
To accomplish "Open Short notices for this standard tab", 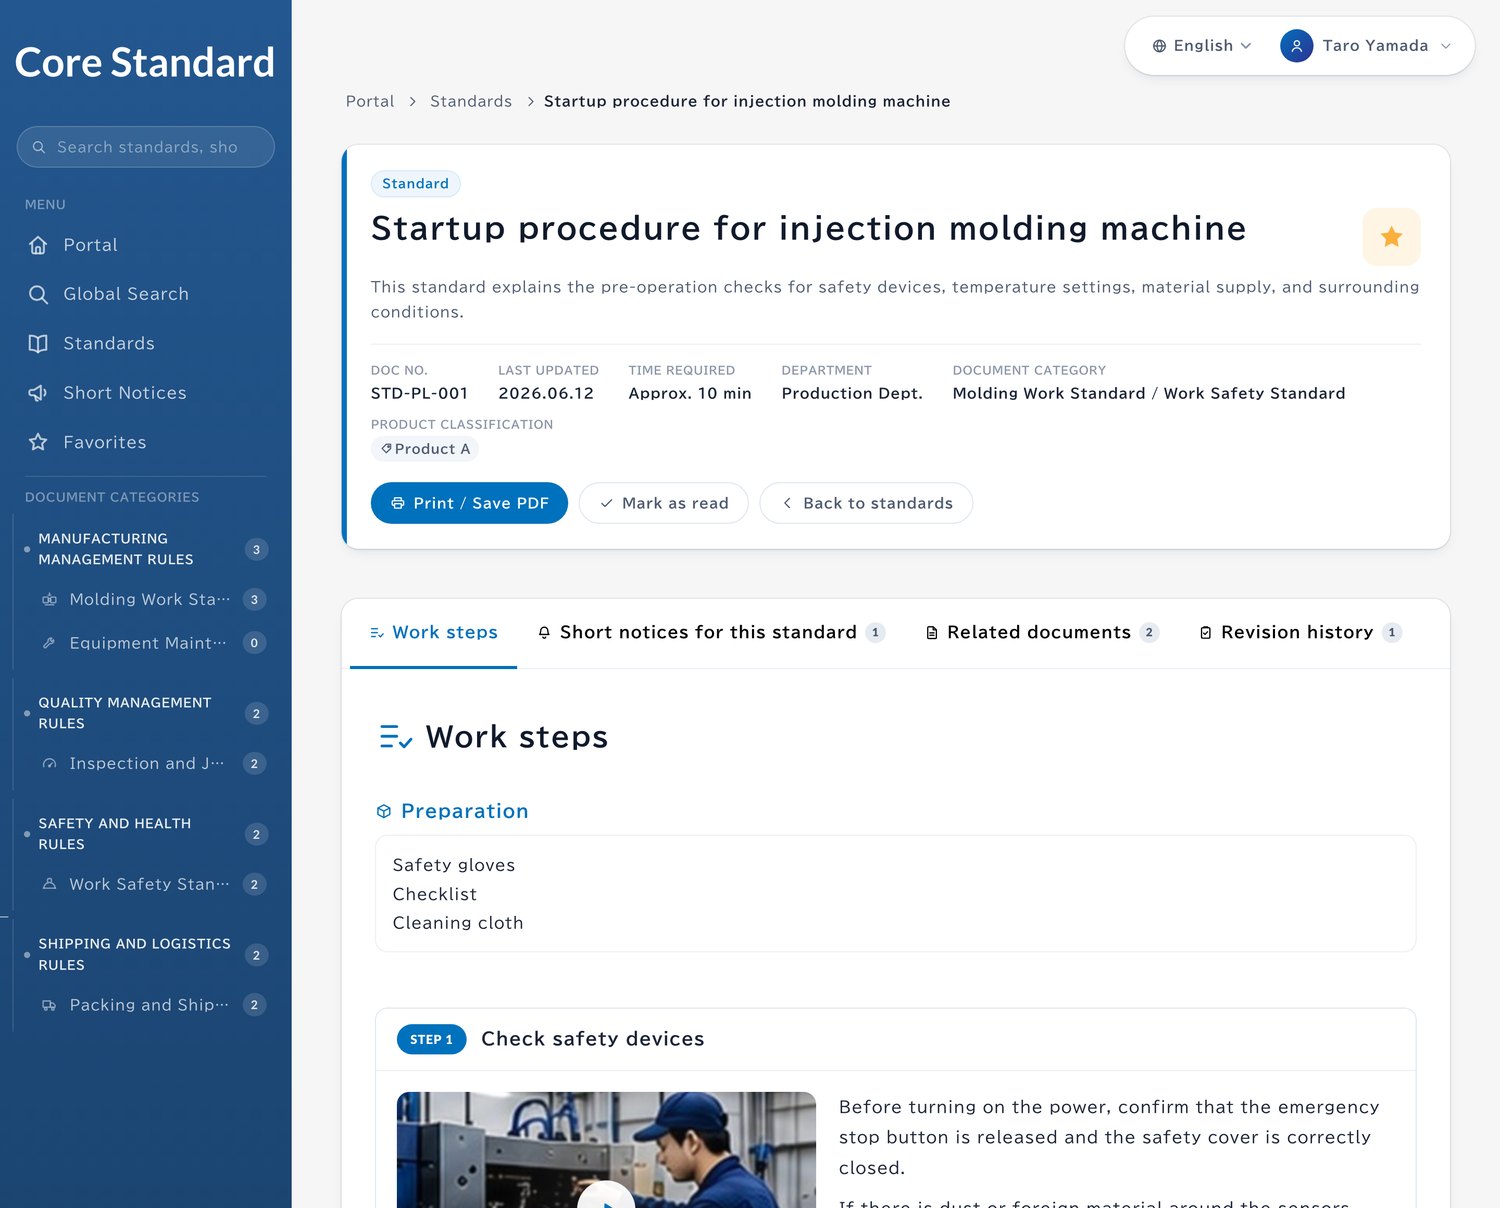I will pyautogui.click(x=711, y=633).
